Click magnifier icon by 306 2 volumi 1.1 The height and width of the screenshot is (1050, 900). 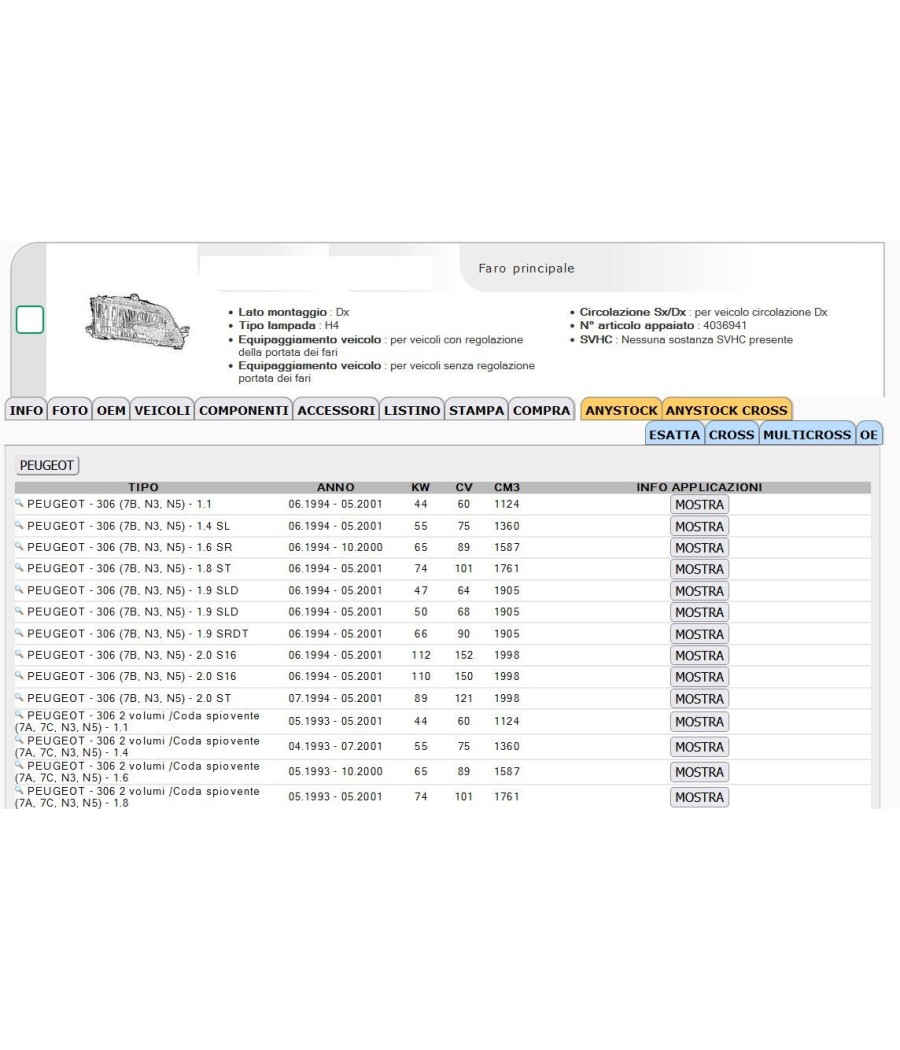[x=19, y=715]
